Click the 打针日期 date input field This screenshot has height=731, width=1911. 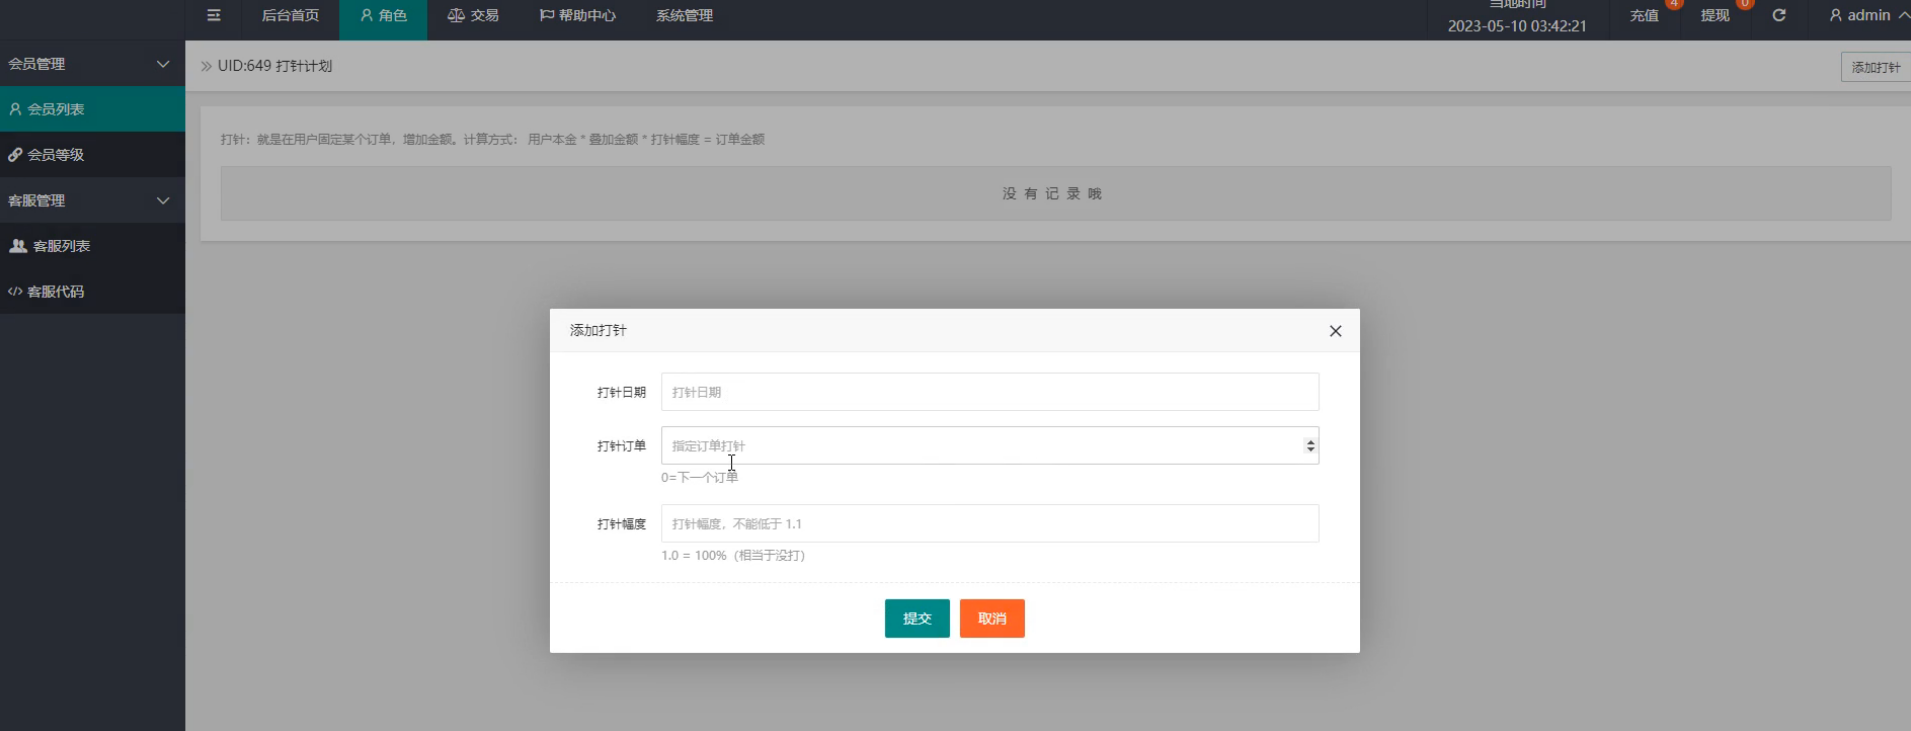[989, 392]
